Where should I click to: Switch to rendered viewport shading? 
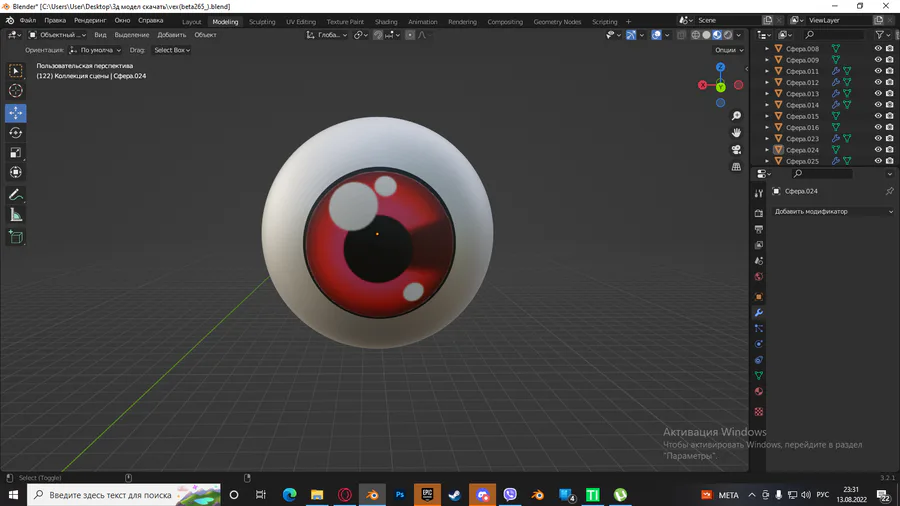728,35
